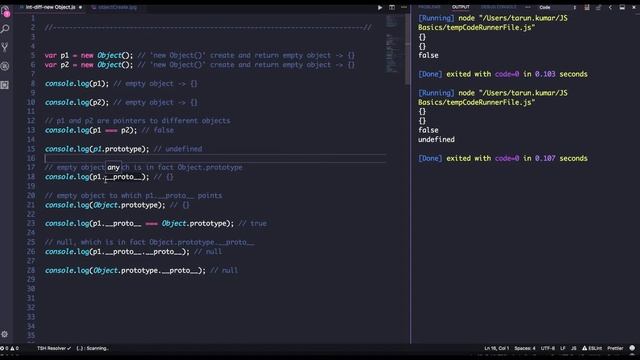Click line 28 Object.prototype.__proto__ log
The image size is (640, 360).
pyautogui.click(x=125, y=270)
